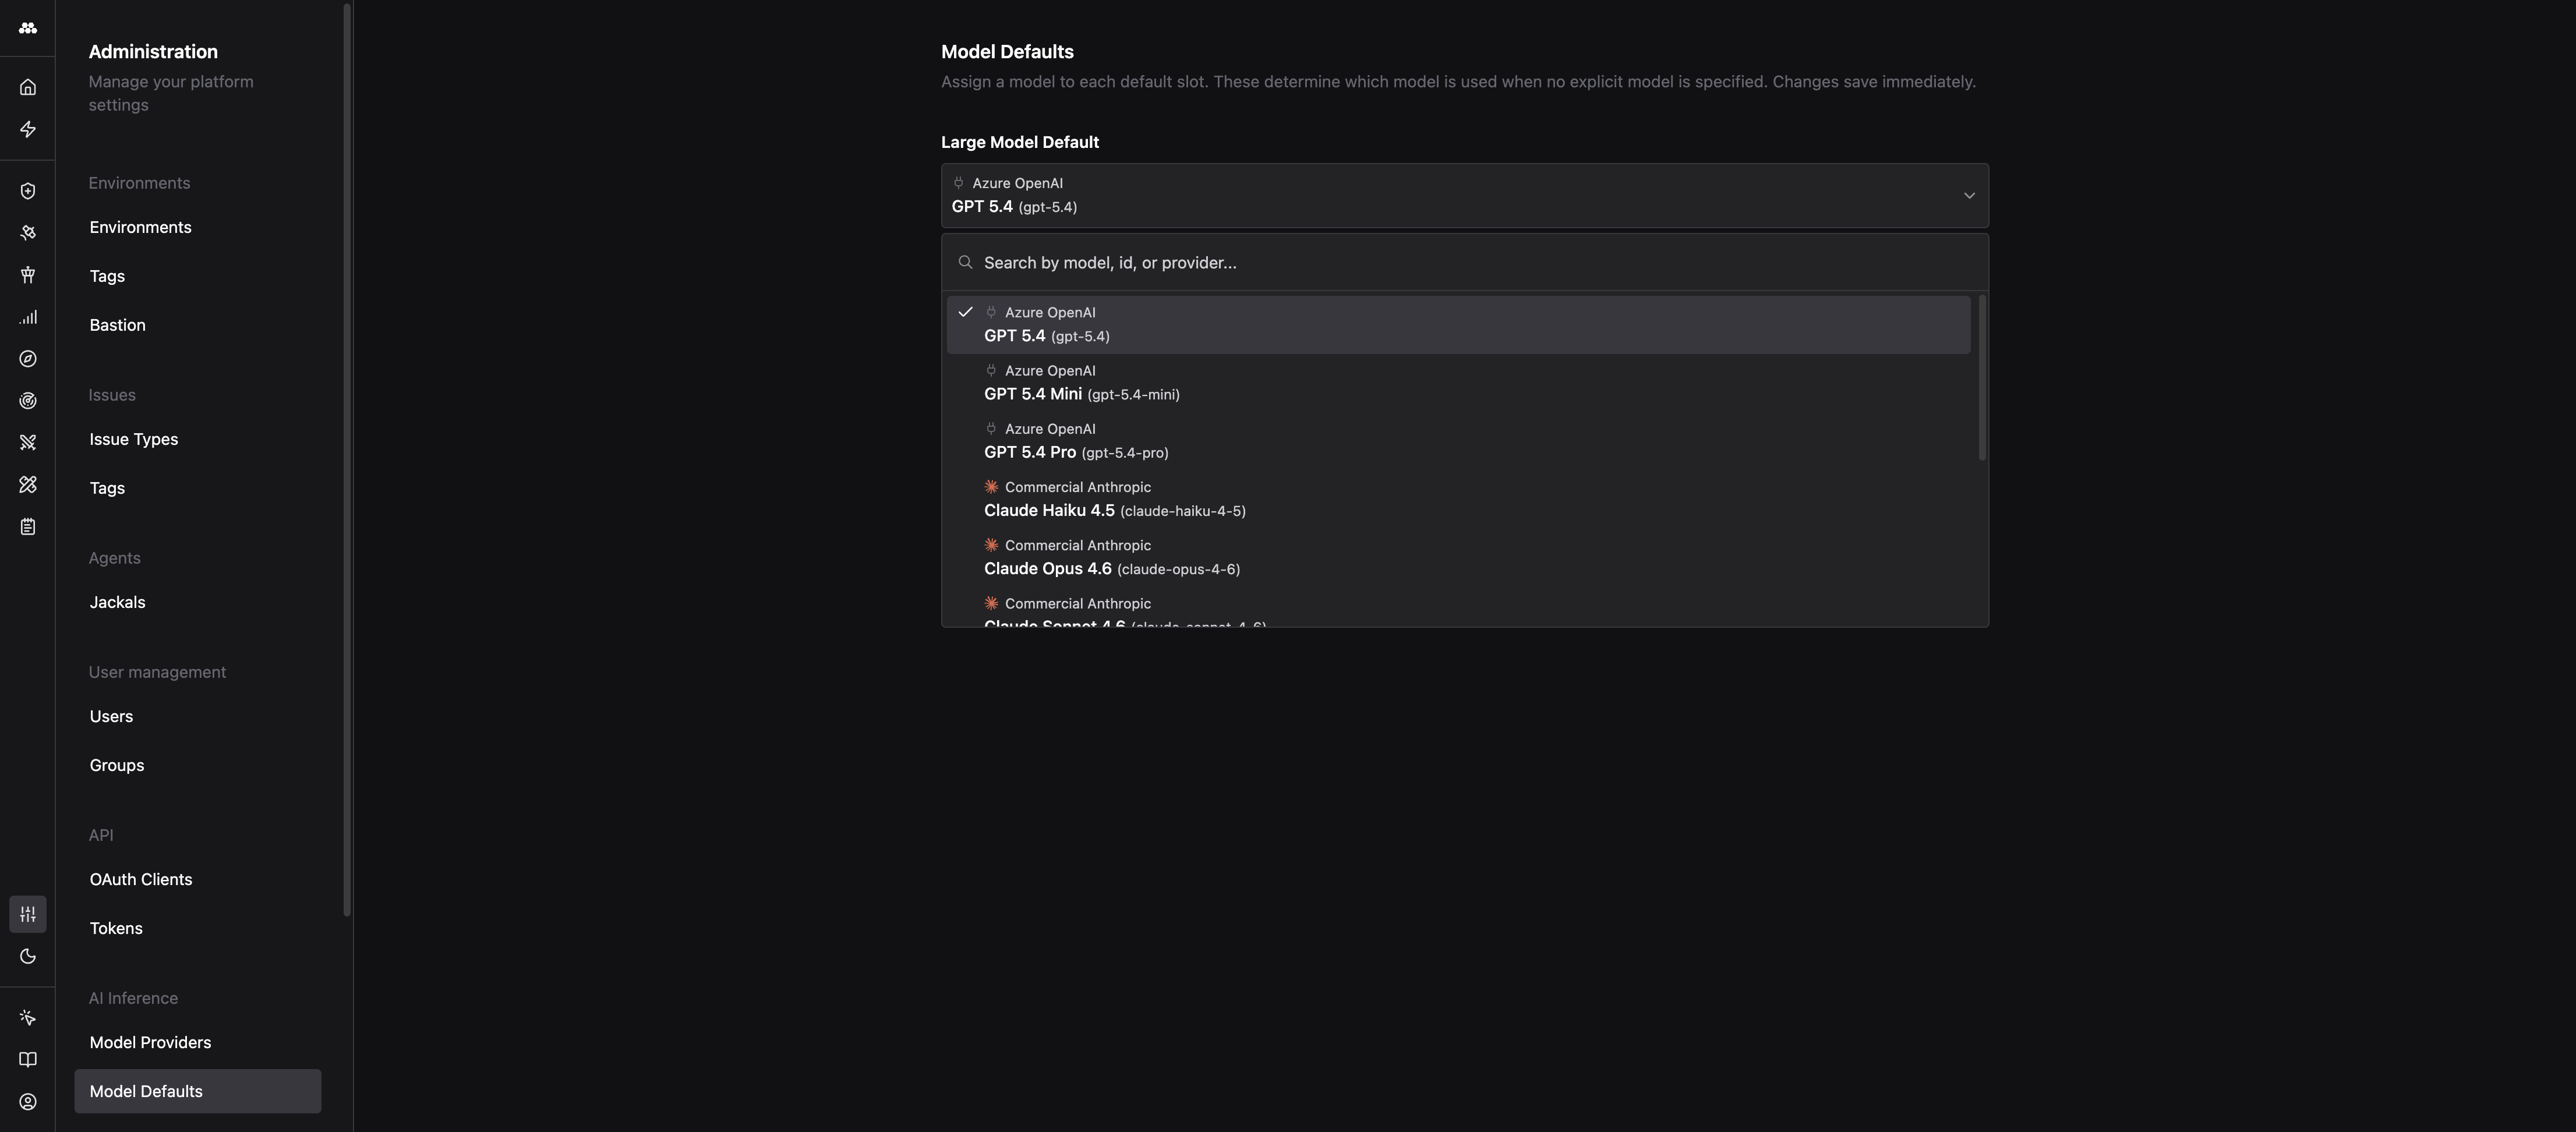Select the sliders settings icon
Screen dimensions: 2576x1132
pyautogui.click(x=28, y=913)
